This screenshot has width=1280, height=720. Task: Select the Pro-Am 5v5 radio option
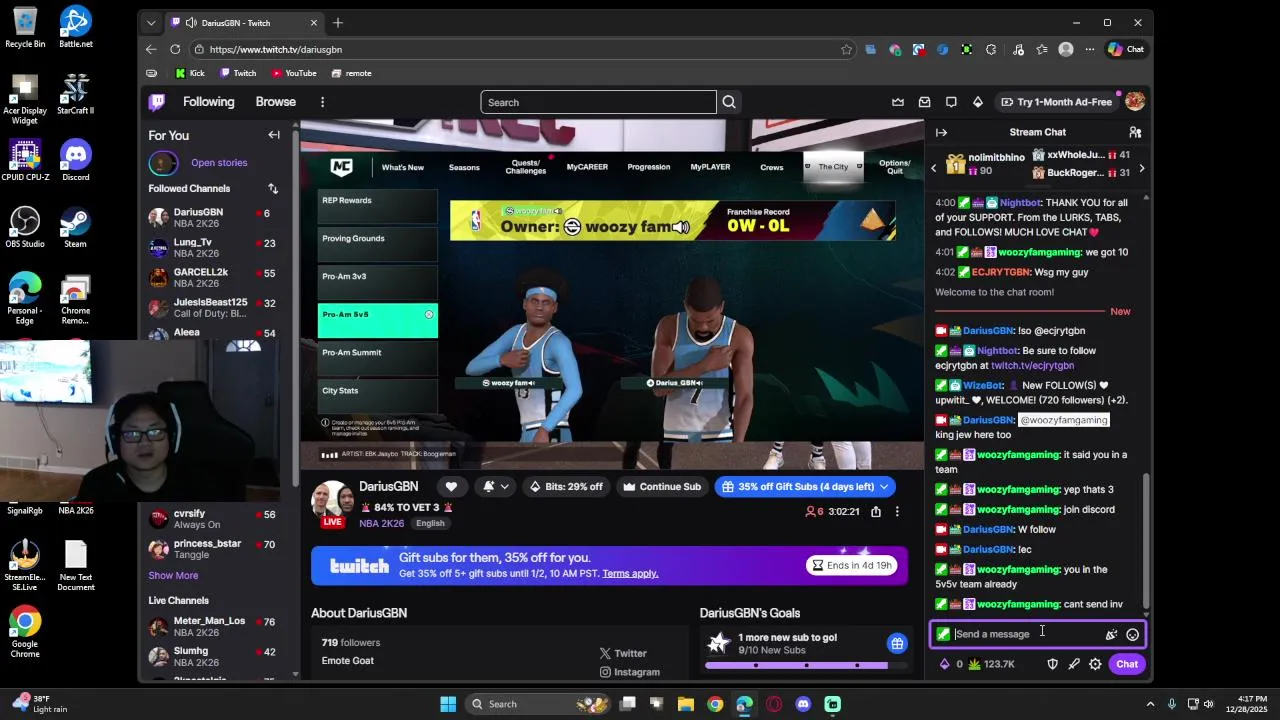coord(429,314)
